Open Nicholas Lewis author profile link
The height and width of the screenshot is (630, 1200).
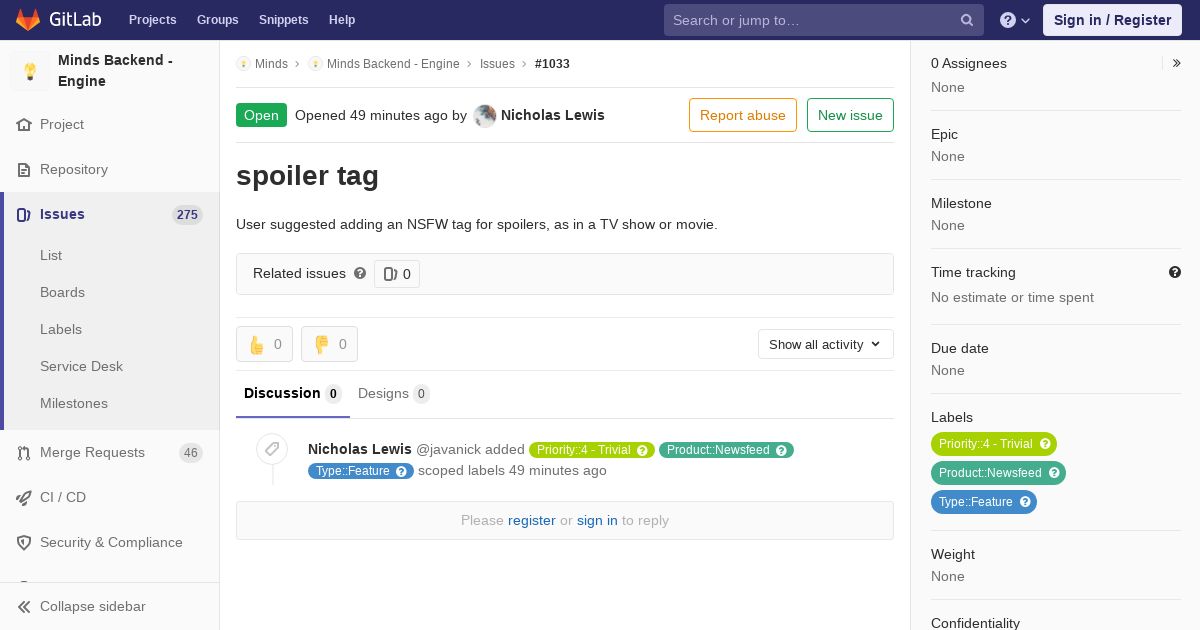553,115
